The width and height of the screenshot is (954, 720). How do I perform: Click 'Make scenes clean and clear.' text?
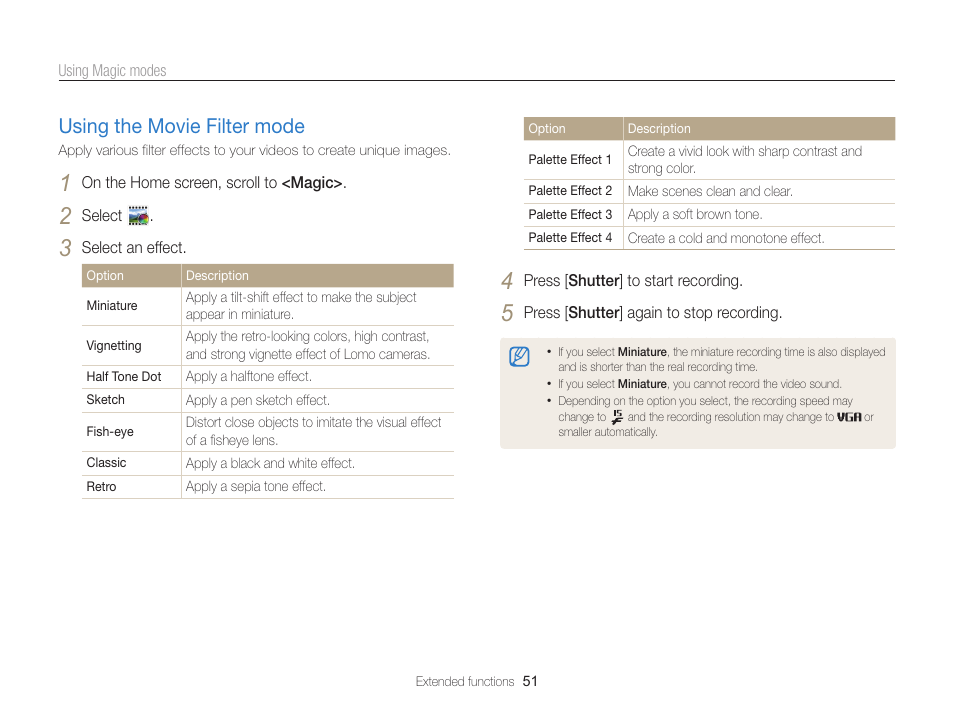point(710,191)
